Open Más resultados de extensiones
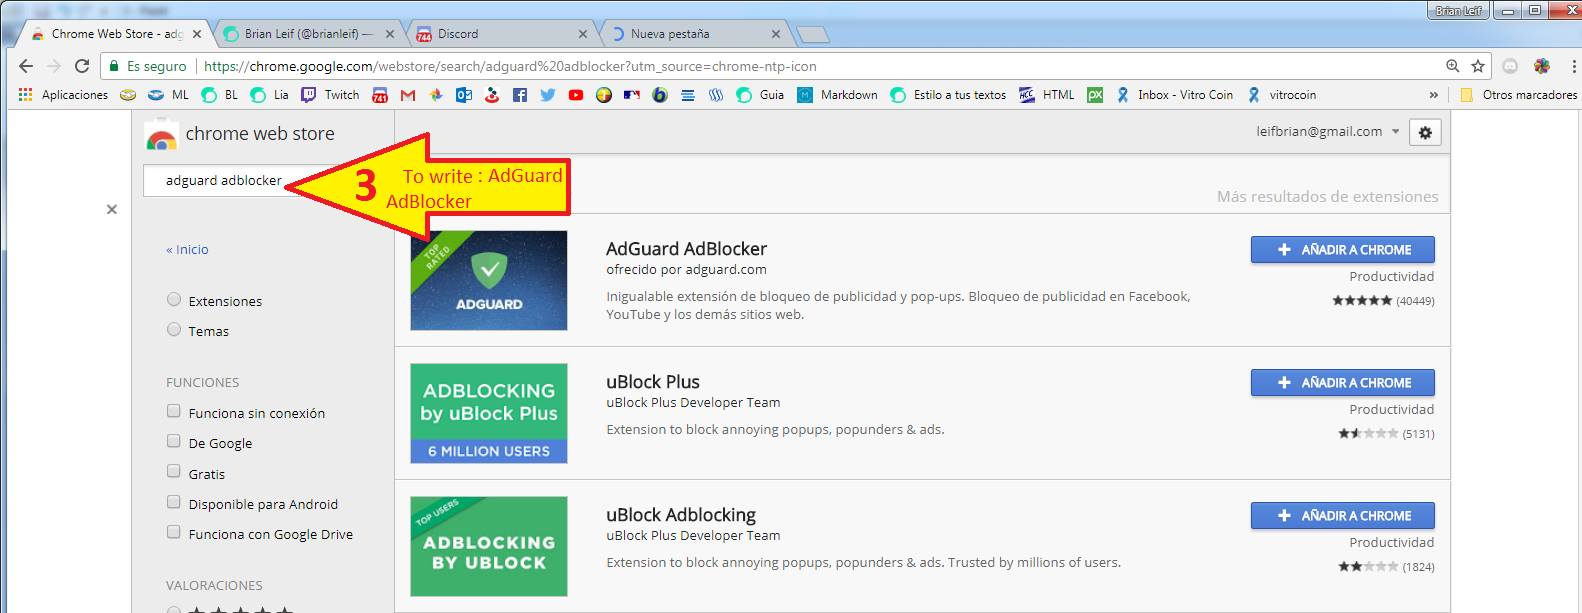Image resolution: width=1582 pixels, height=613 pixels. [1327, 197]
